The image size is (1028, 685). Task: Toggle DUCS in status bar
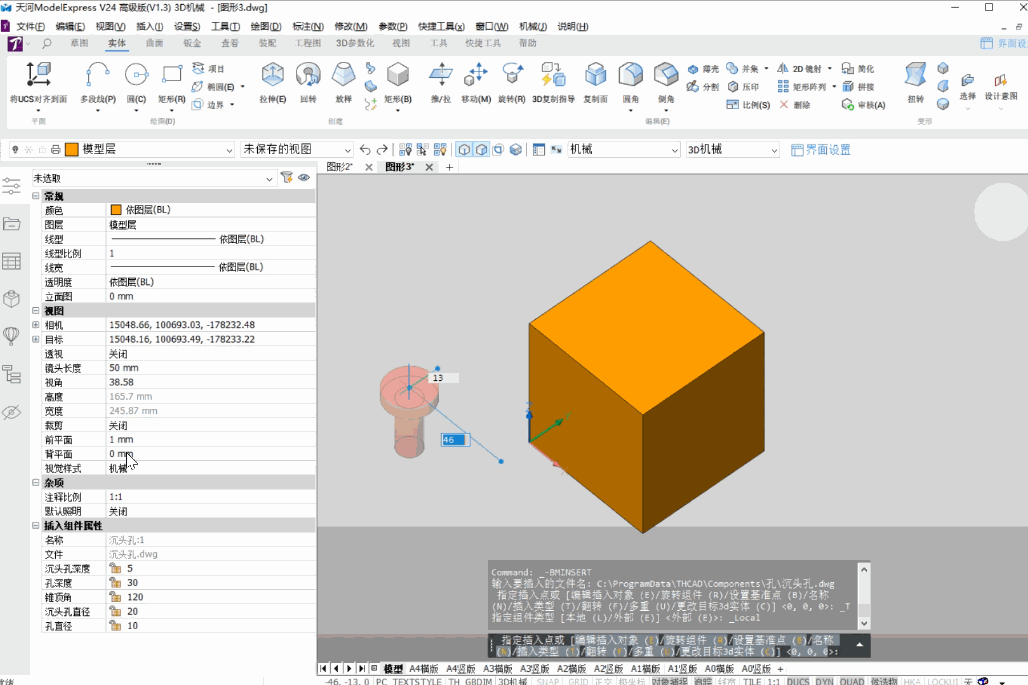coord(798,681)
